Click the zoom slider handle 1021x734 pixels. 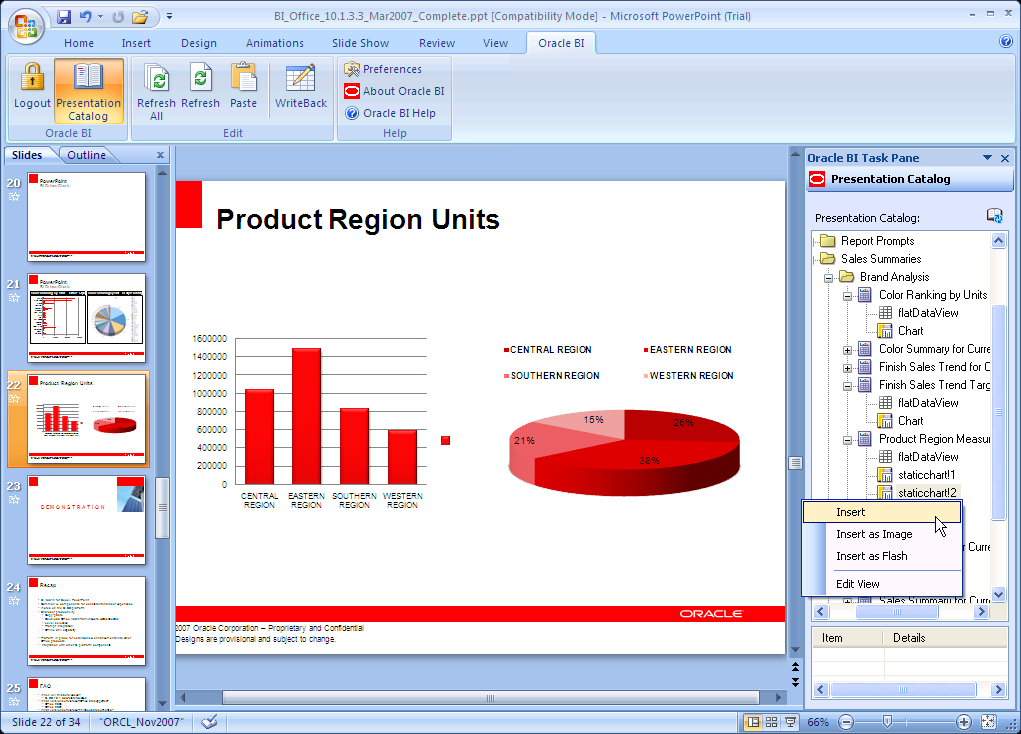(887, 722)
